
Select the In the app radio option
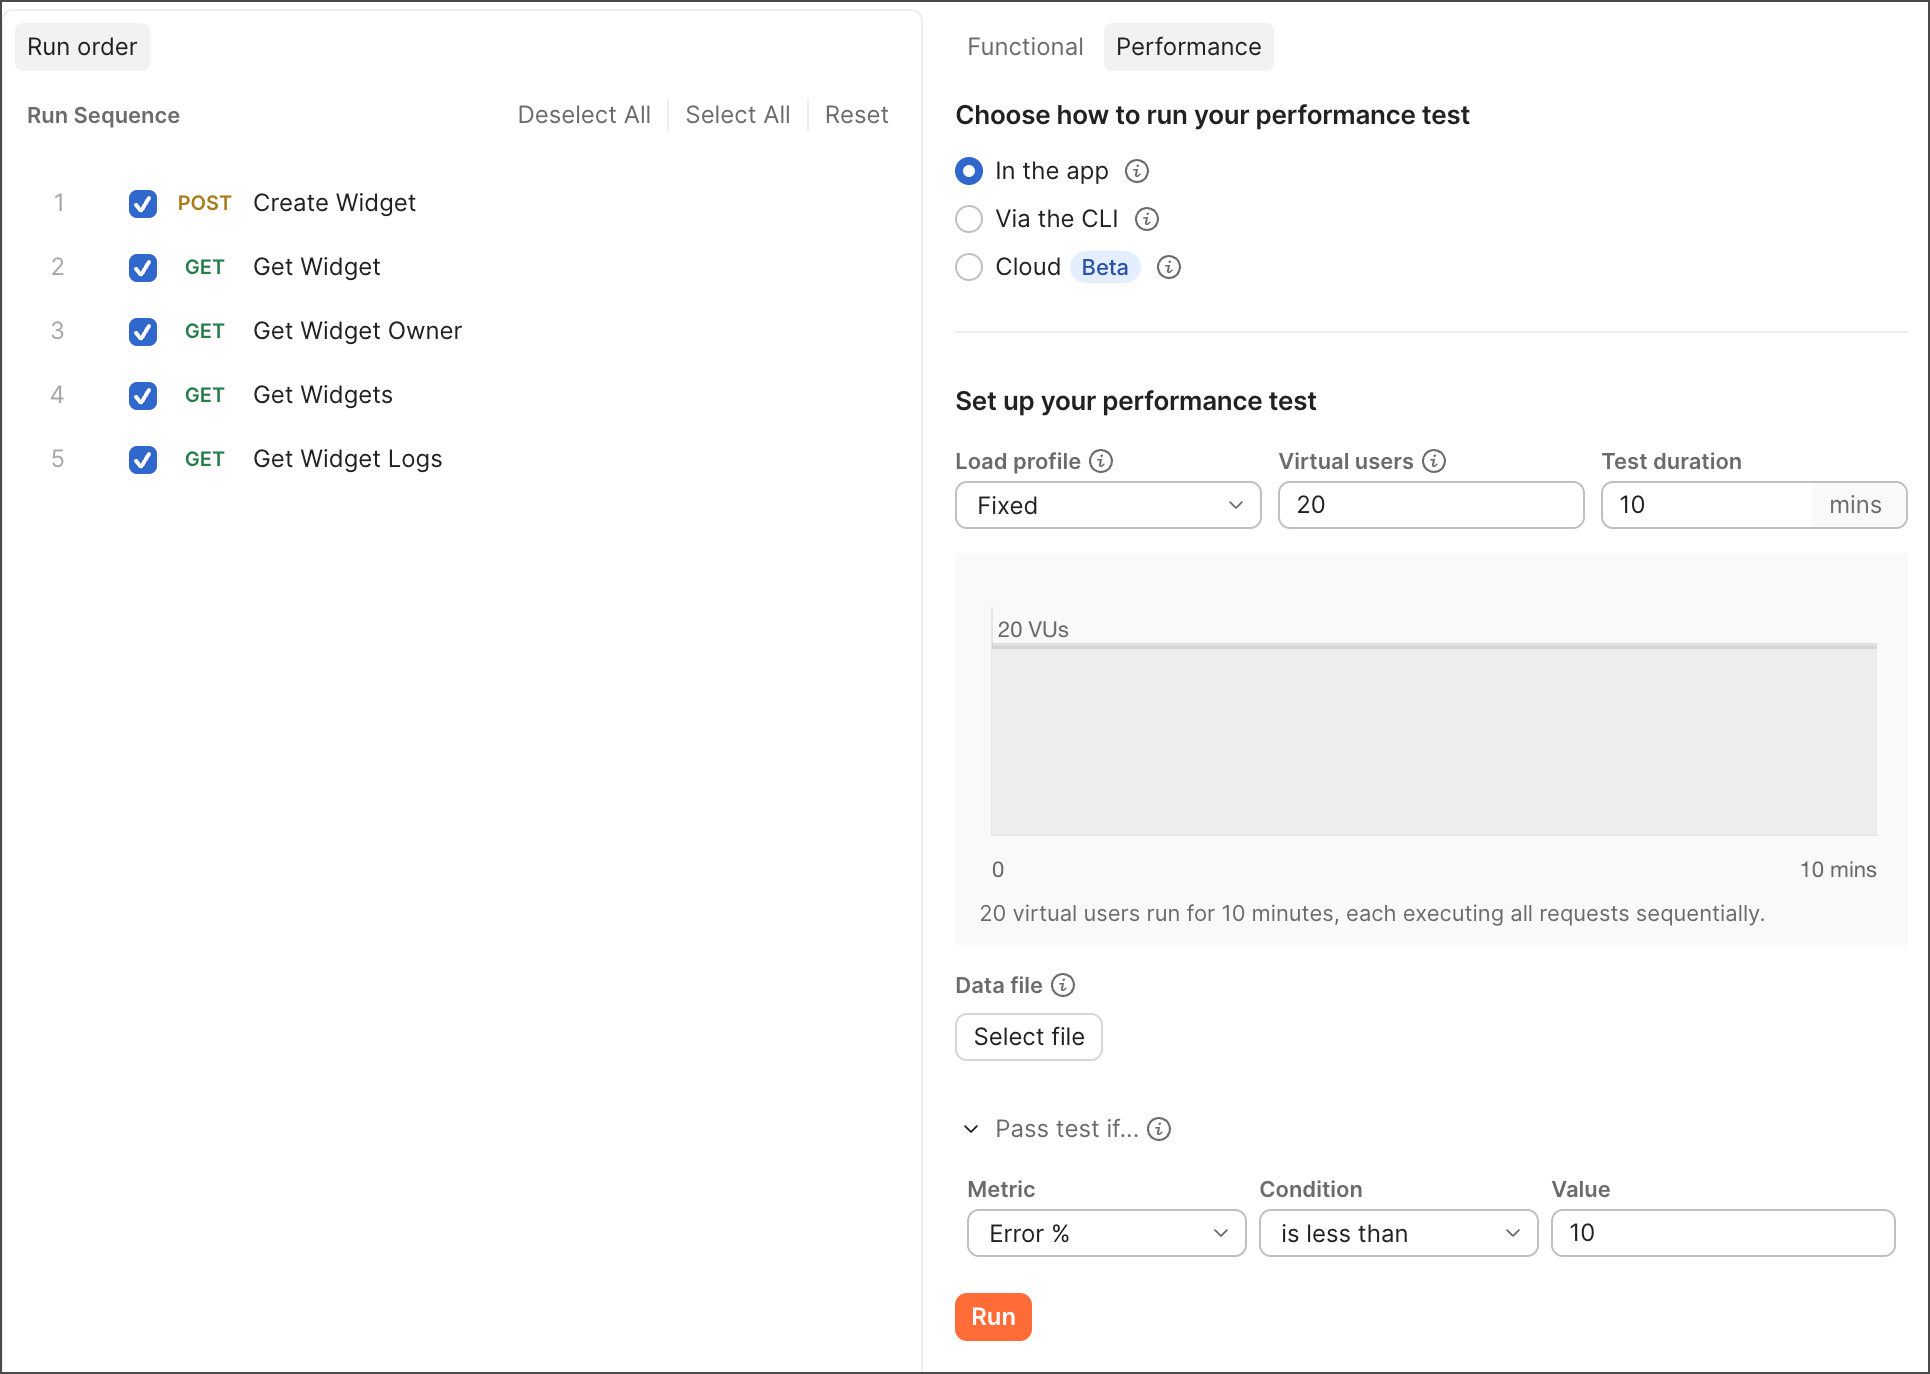click(969, 171)
